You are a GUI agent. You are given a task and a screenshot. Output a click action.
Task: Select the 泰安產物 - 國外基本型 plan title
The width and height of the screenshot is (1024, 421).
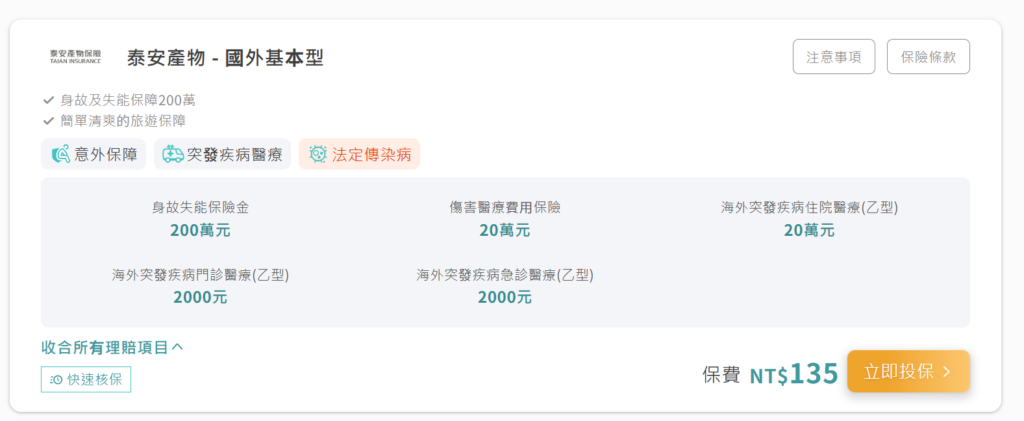tap(225, 58)
